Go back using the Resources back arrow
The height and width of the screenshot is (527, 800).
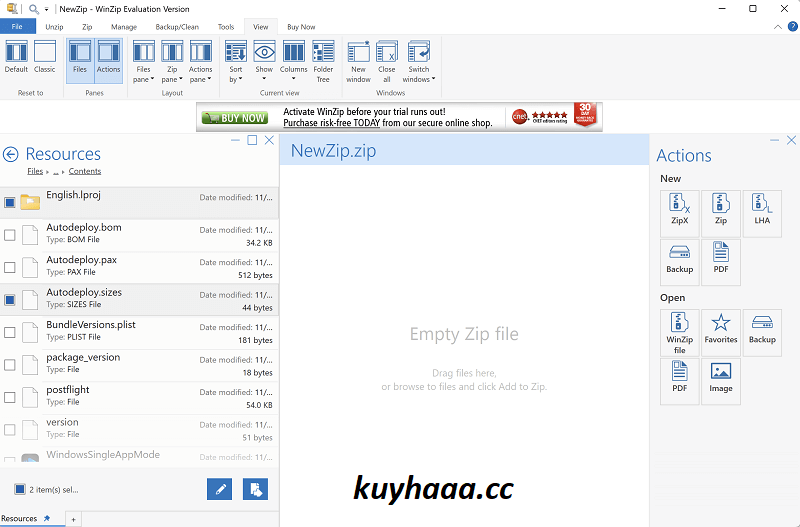tap(11, 154)
